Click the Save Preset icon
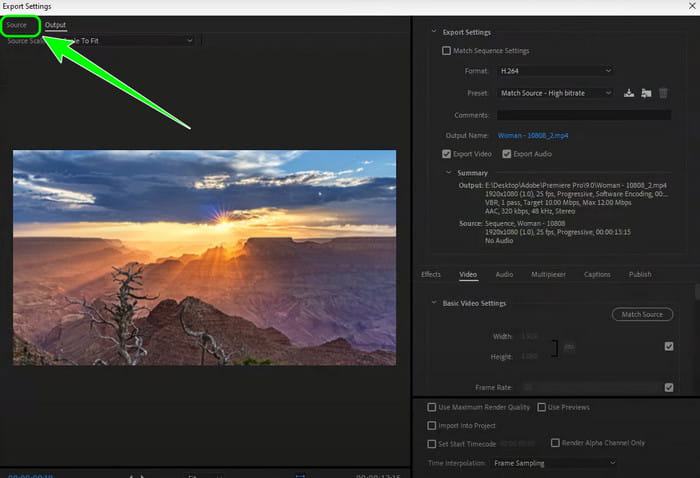This screenshot has width=700, height=478. pyautogui.click(x=629, y=93)
